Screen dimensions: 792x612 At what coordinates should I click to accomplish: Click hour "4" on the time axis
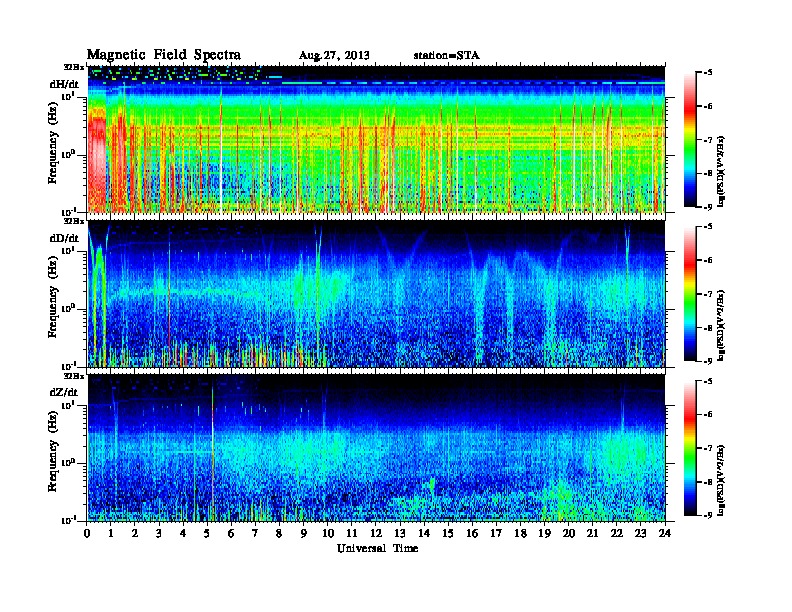point(183,534)
